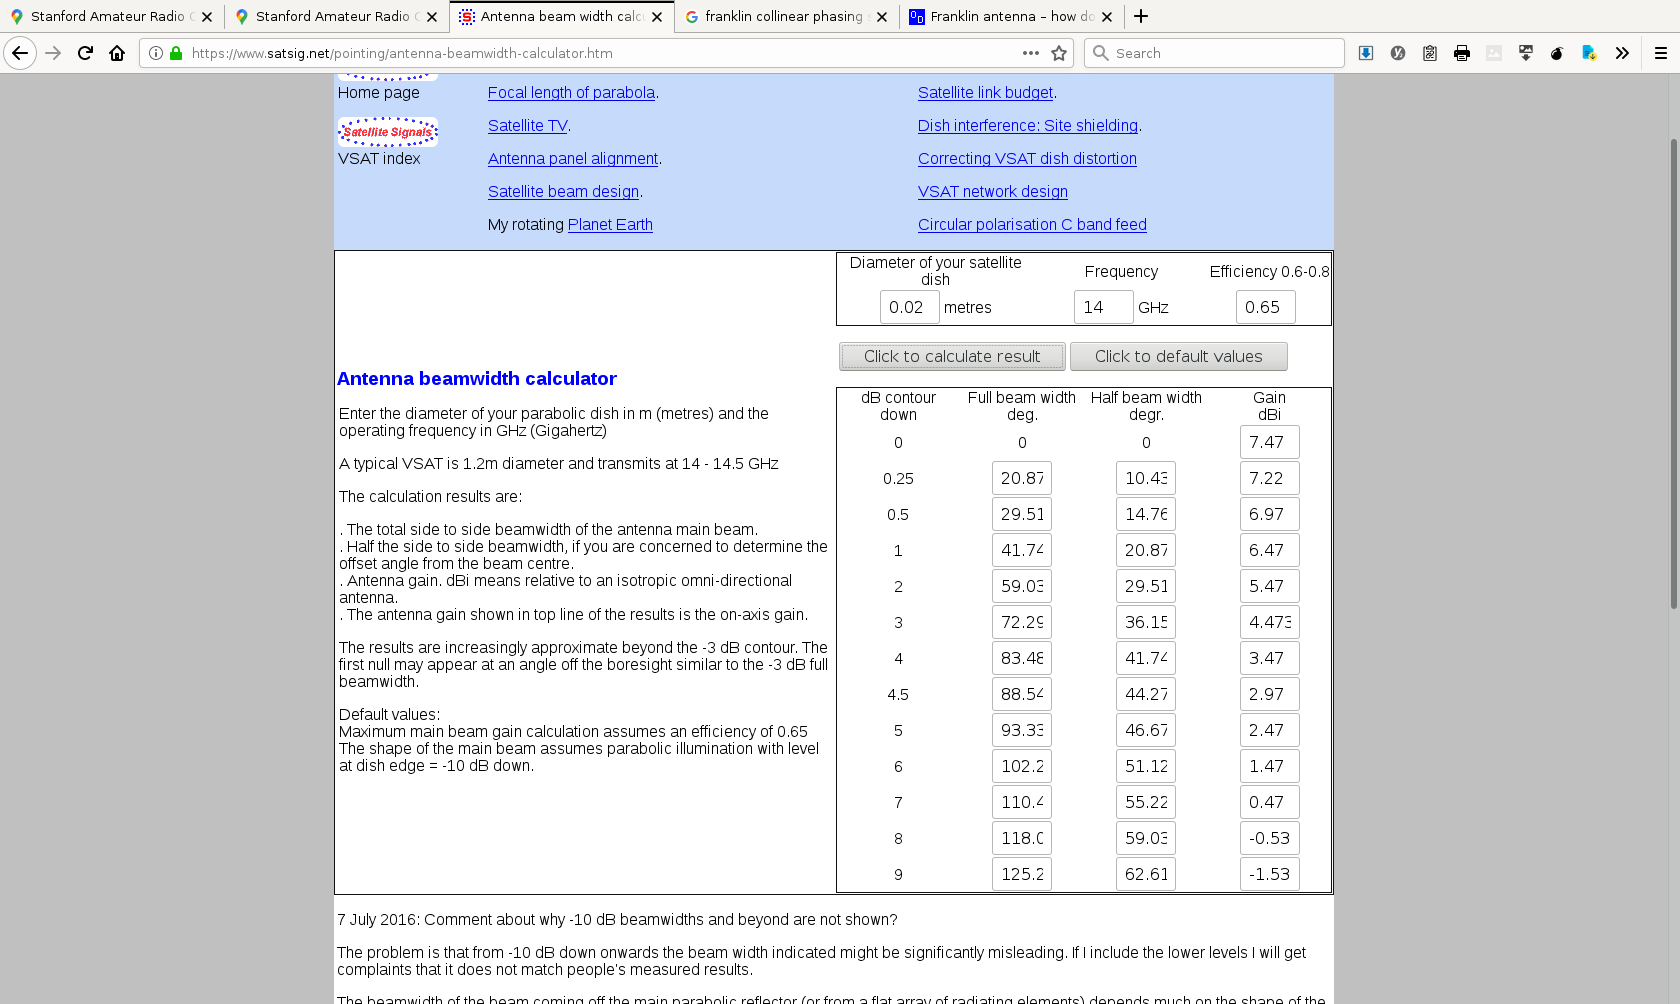Click the Frequency GHz input field
The image size is (1680, 1004).
pyautogui.click(x=1104, y=307)
